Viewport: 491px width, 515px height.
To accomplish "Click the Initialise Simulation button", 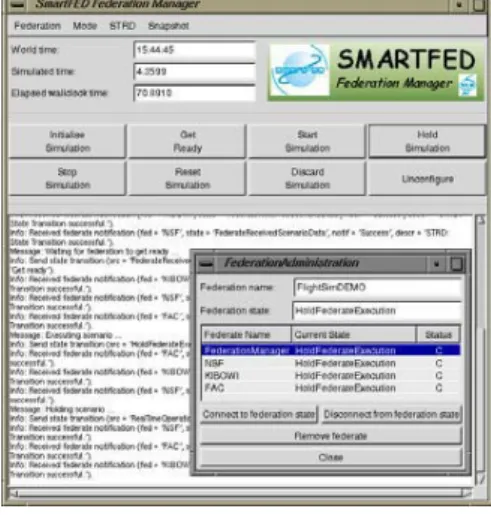I will click(67, 141).
